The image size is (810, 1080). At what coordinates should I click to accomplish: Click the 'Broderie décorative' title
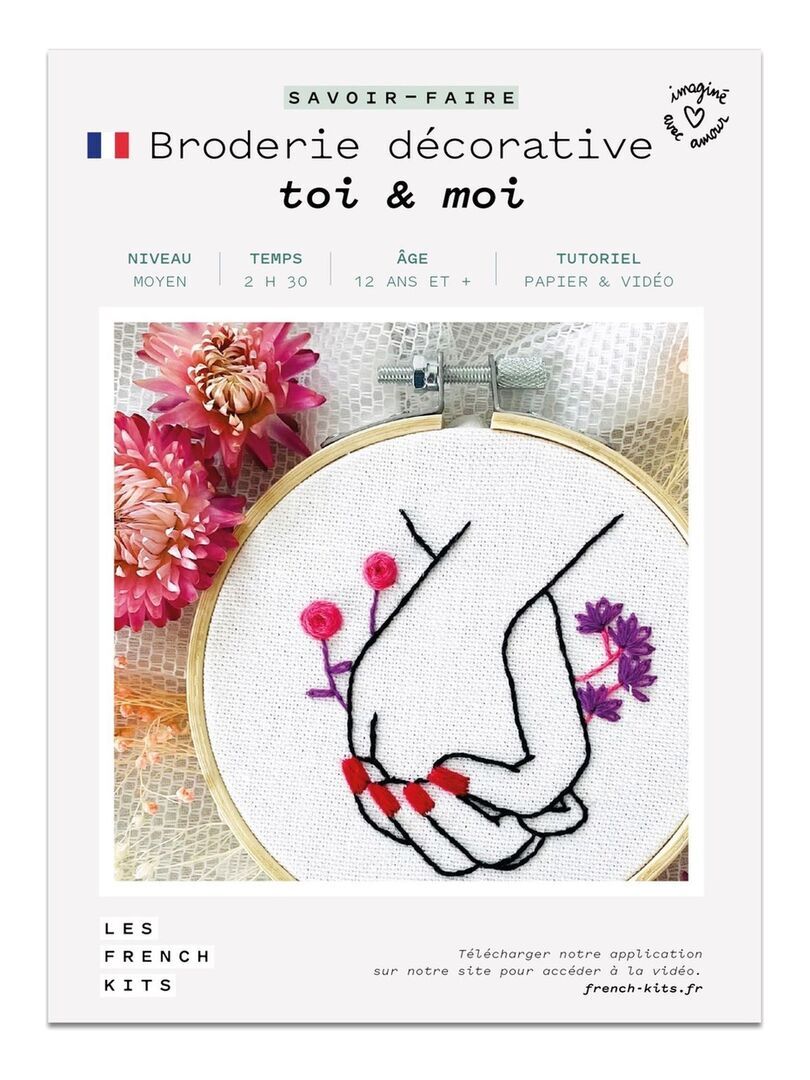pyautogui.click(x=401, y=145)
